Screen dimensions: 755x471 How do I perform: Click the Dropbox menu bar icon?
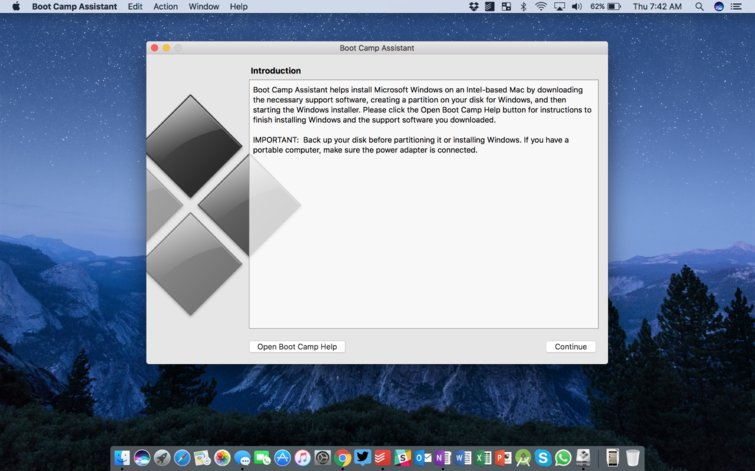coord(474,6)
